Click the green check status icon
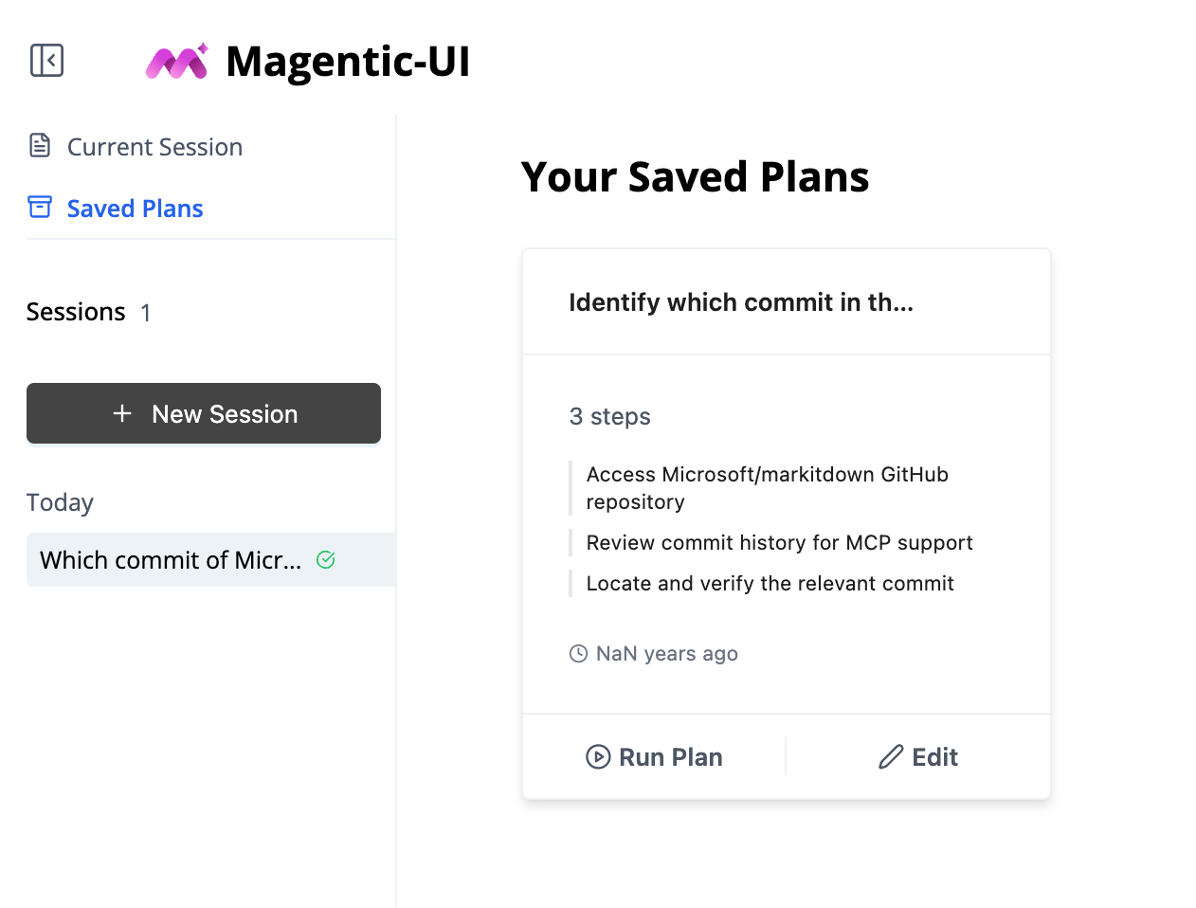The width and height of the screenshot is (1196, 908). 325,560
